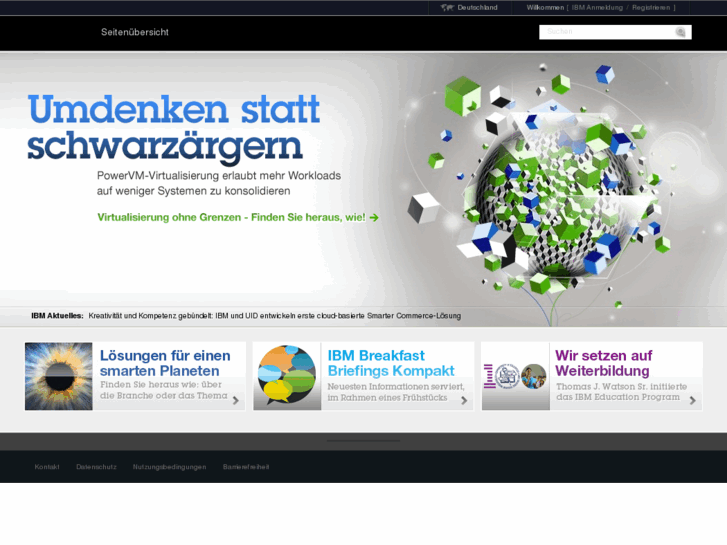This screenshot has height=545, width=727.
Task: Click 'Finden Sie heraus wie: über die Branche' text
Action: pos(163,390)
